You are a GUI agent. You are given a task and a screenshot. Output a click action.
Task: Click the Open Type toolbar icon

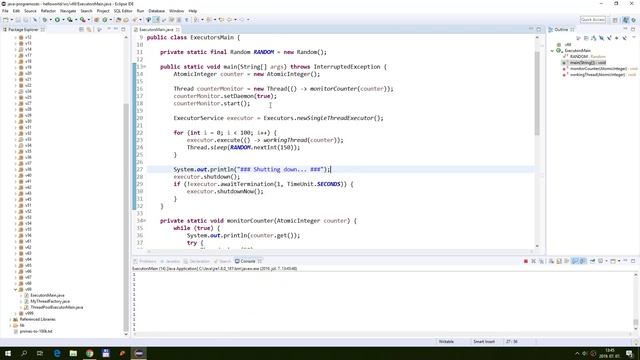[118, 20]
